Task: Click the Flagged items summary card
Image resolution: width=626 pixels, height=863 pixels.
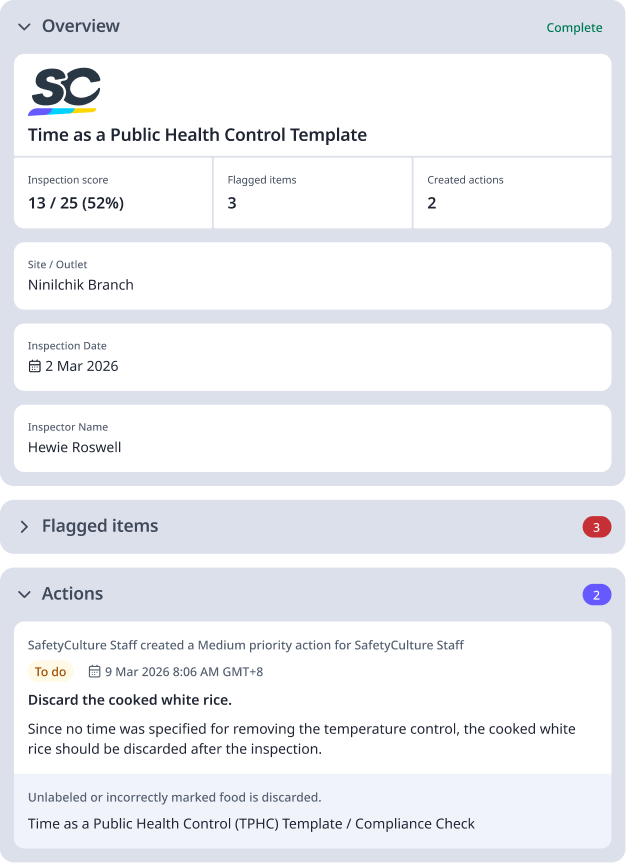Action: [311, 193]
